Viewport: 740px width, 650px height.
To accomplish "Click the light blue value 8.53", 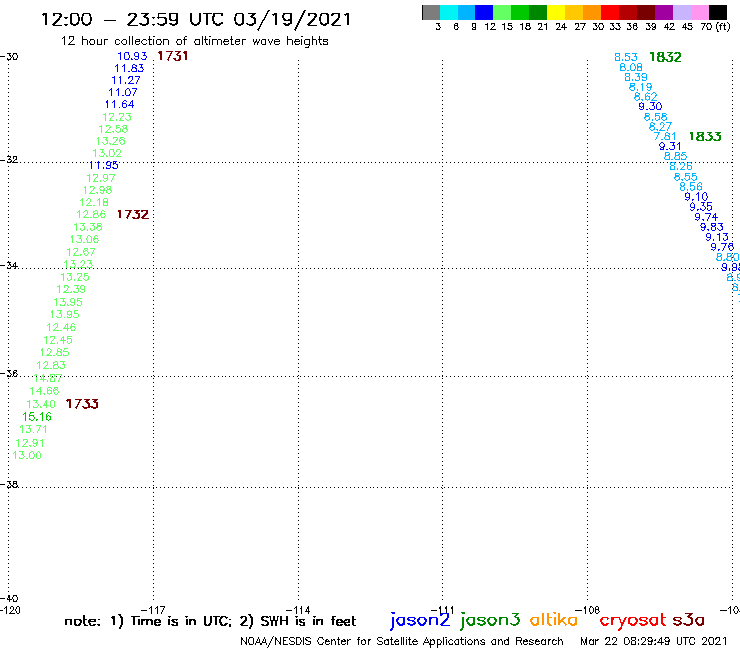I will 626,58.
